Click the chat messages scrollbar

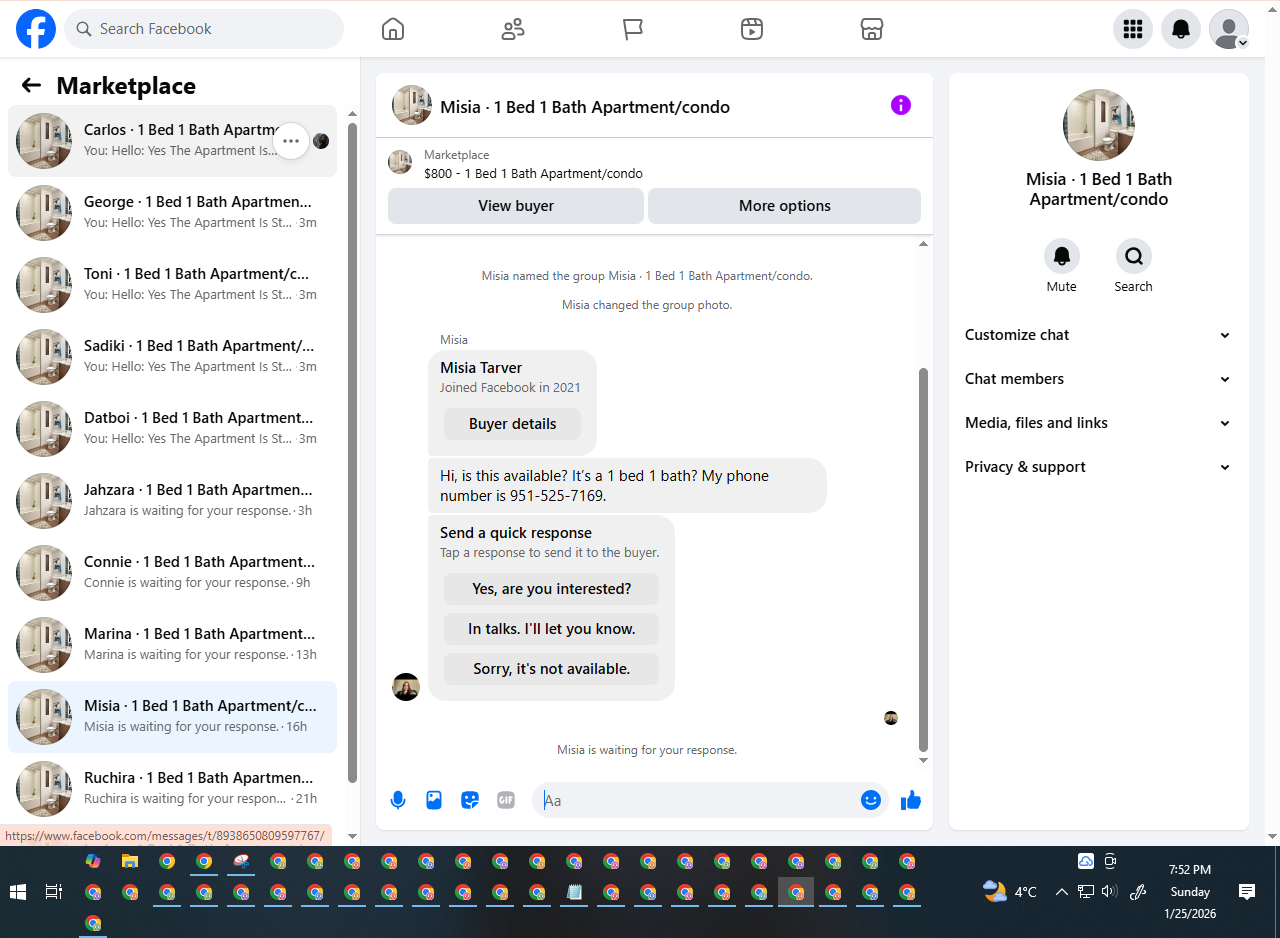923,560
